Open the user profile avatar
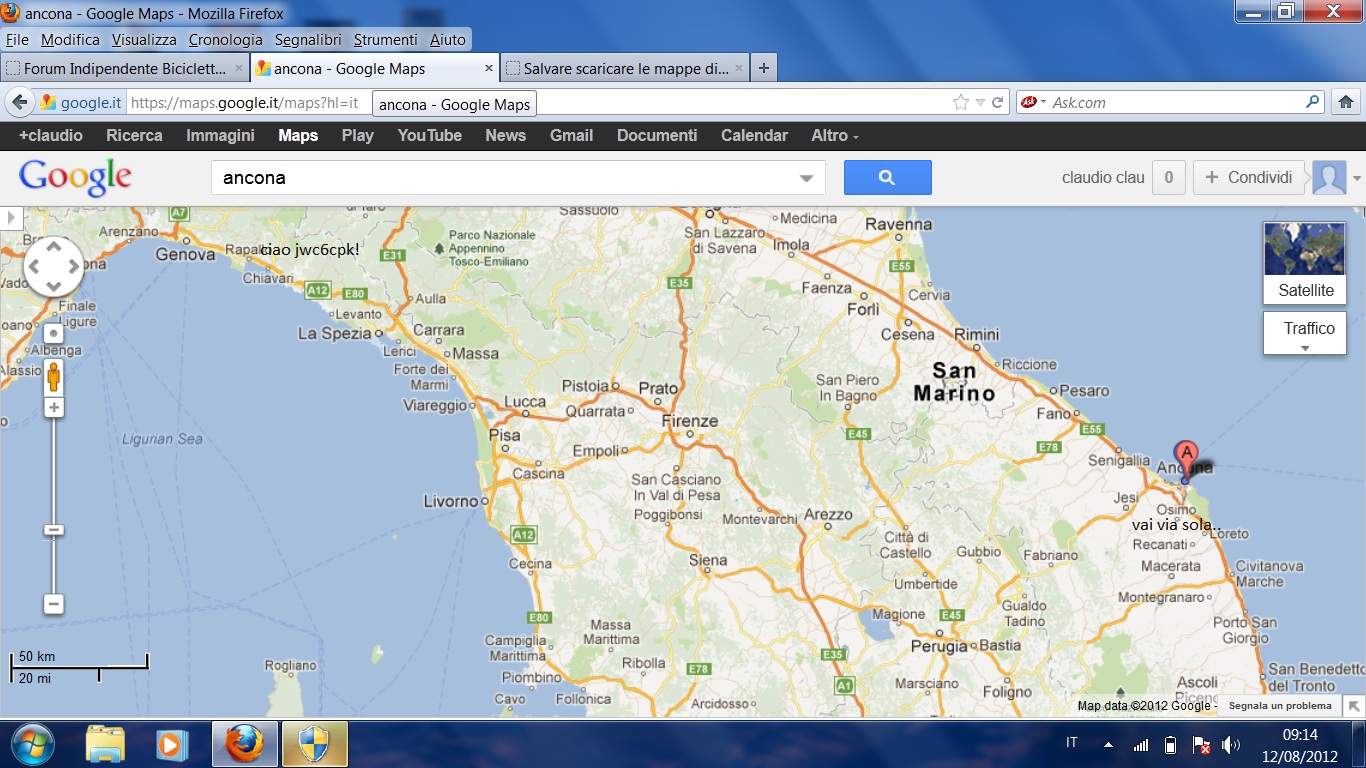This screenshot has height=768, width=1366. (x=1329, y=177)
